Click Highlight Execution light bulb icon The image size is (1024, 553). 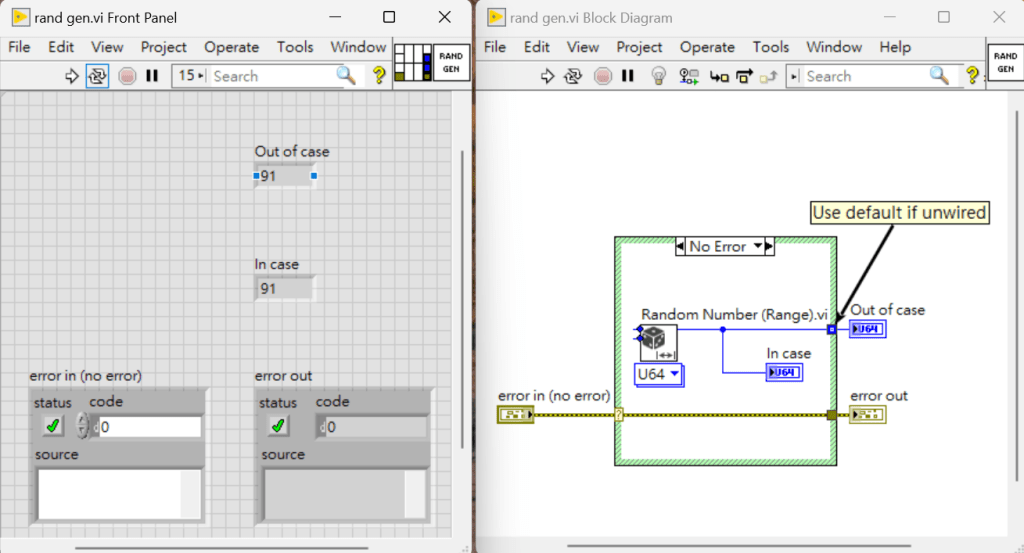[658, 76]
